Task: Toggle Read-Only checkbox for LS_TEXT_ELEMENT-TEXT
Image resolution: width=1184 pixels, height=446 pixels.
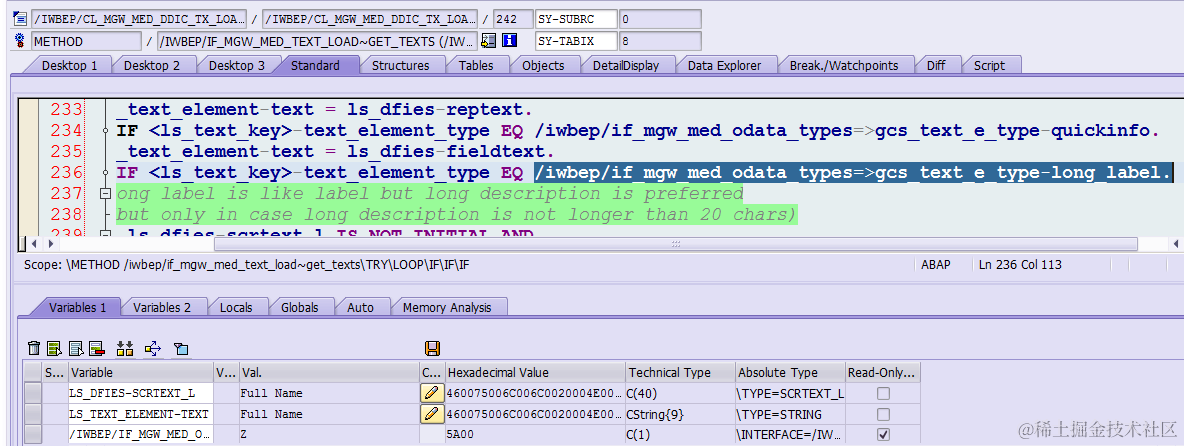Action: (x=883, y=414)
